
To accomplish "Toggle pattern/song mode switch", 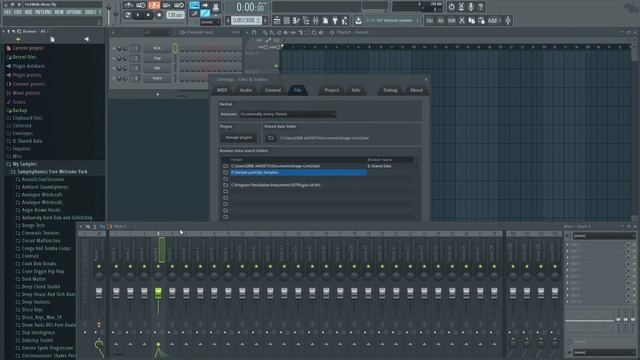I will tap(128, 15).
